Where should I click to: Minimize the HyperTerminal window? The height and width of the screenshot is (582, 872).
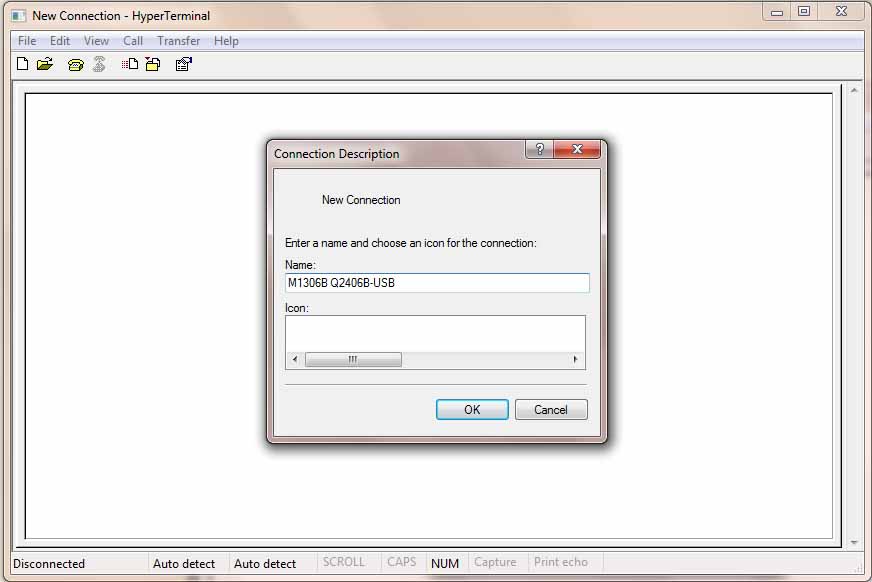777,12
